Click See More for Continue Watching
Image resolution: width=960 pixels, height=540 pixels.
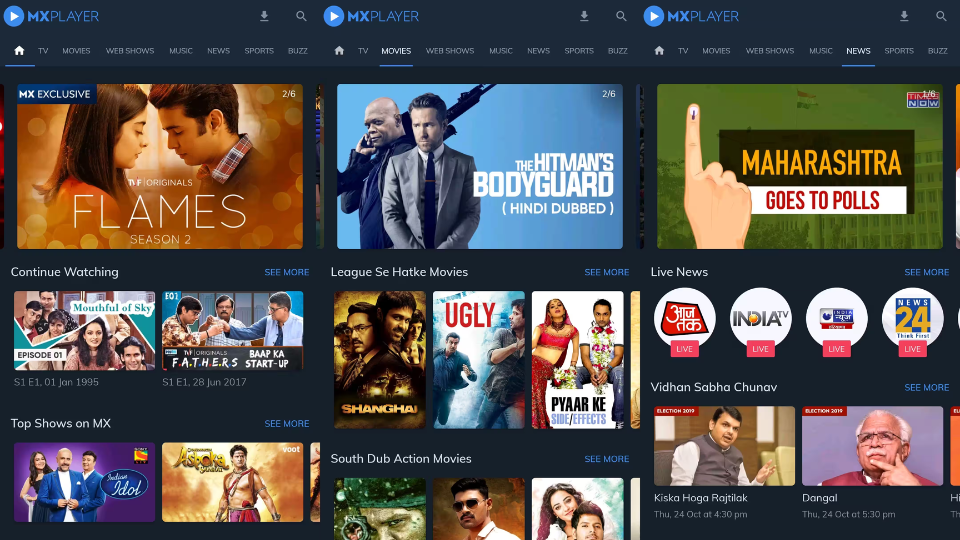tap(287, 272)
